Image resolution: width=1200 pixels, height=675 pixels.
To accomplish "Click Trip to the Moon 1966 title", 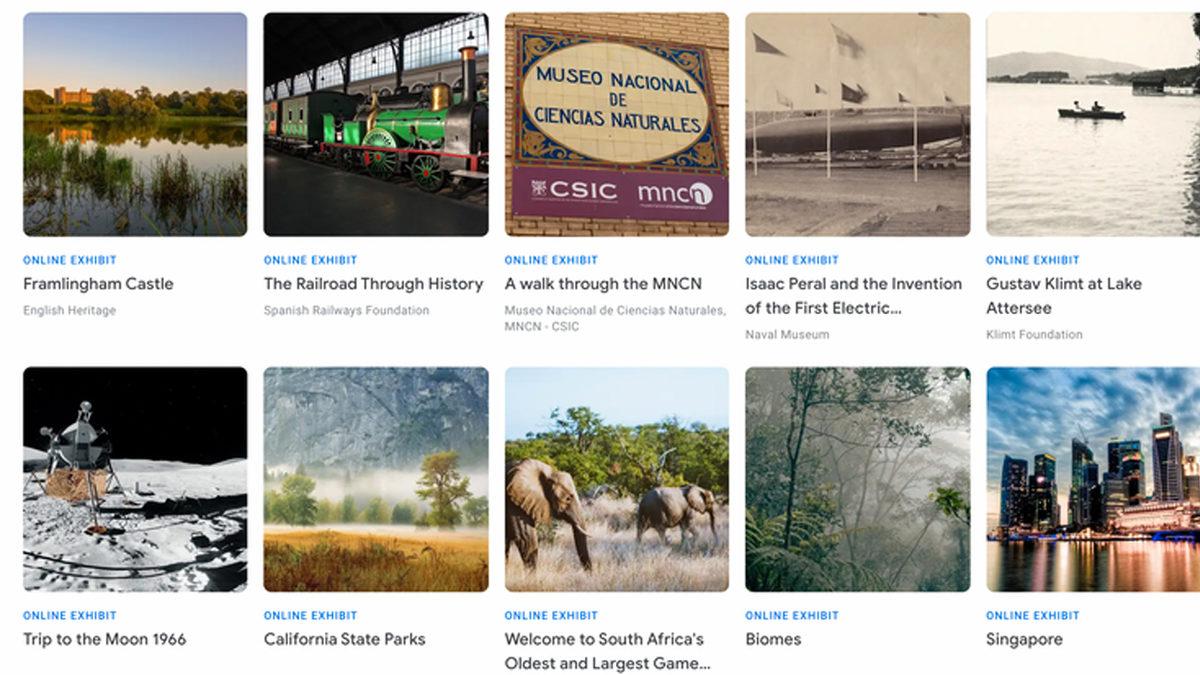I will 105,639.
